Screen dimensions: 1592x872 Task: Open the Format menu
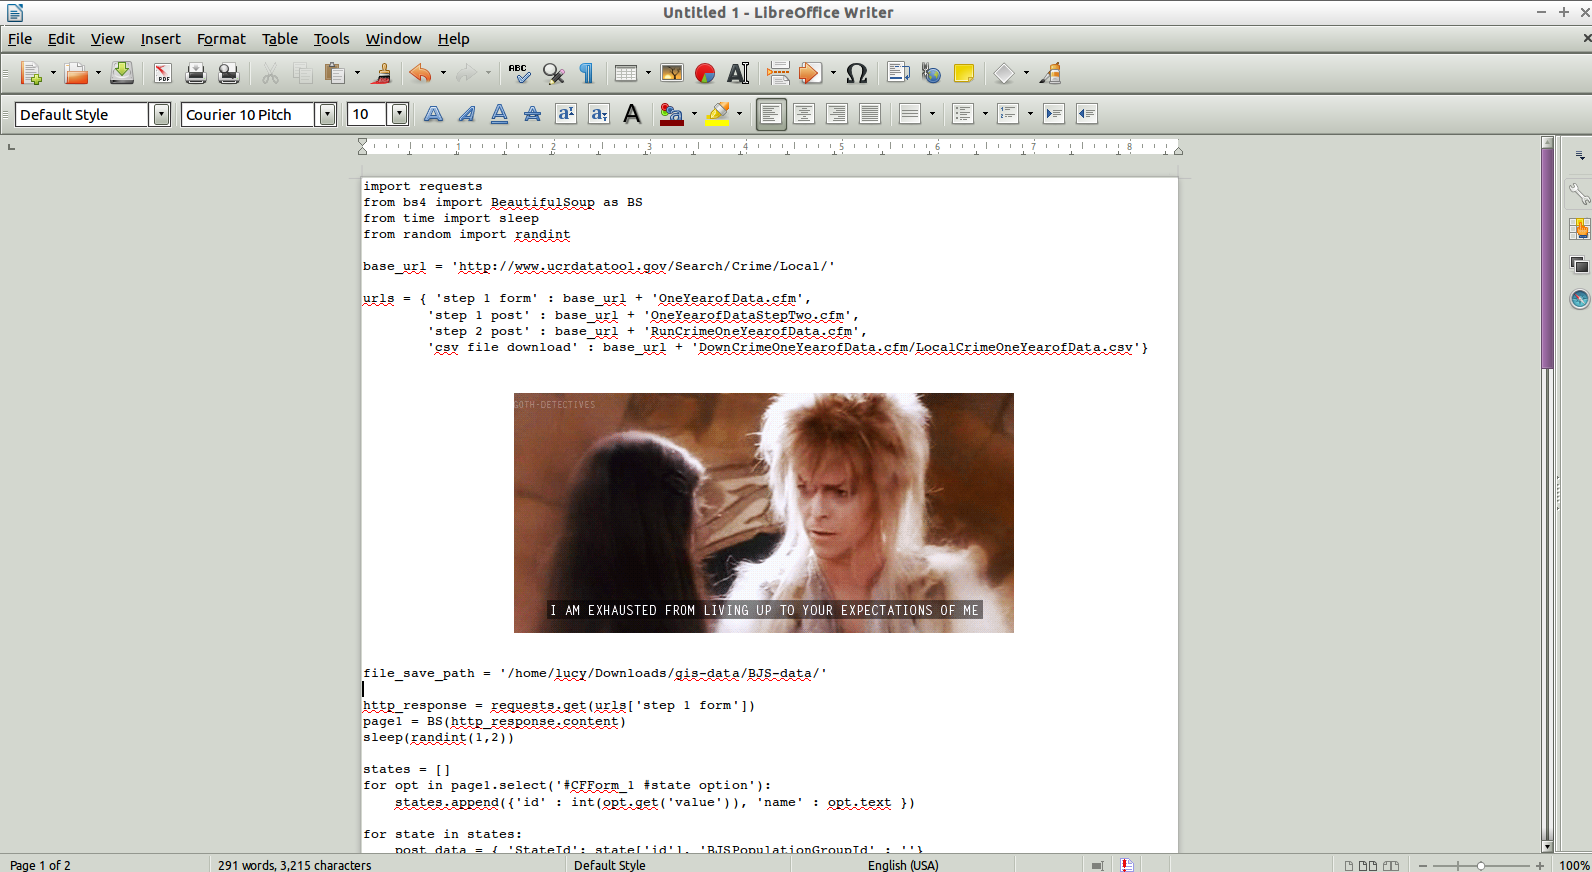coord(221,39)
